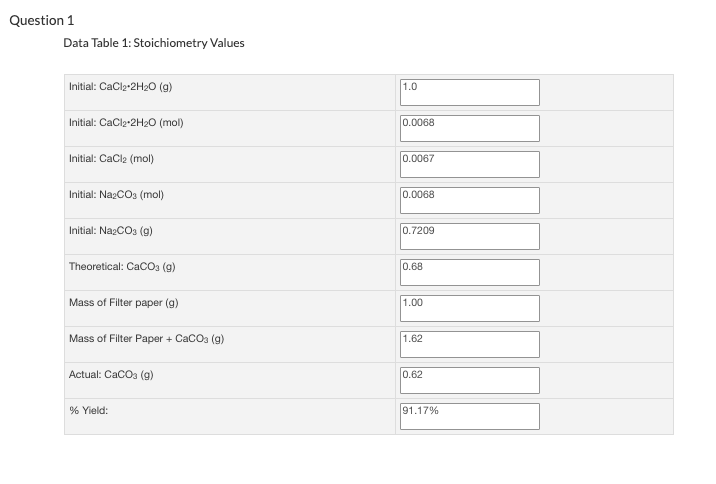Click the Data Table 1 Stoichiometry Values title

coord(154,43)
